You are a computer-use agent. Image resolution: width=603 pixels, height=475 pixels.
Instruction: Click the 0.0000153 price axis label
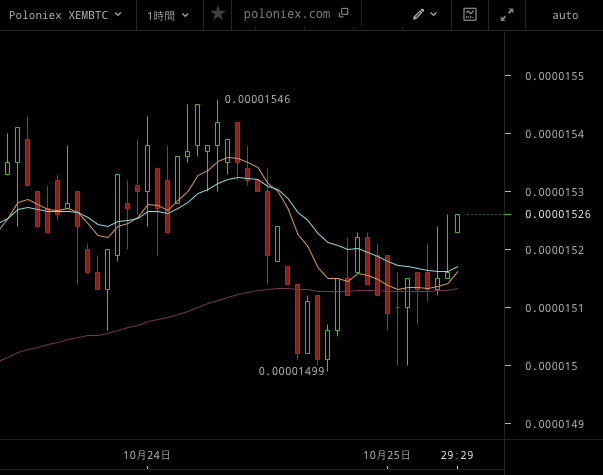click(554, 192)
